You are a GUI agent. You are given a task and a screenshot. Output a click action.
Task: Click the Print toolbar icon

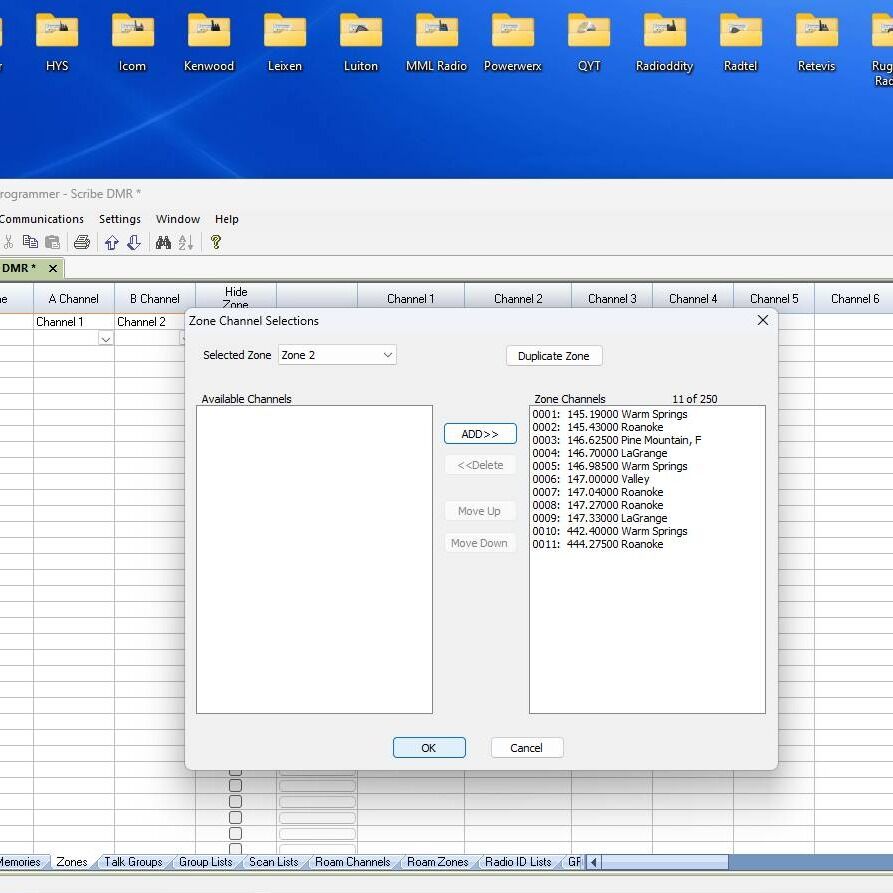click(x=82, y=242)
